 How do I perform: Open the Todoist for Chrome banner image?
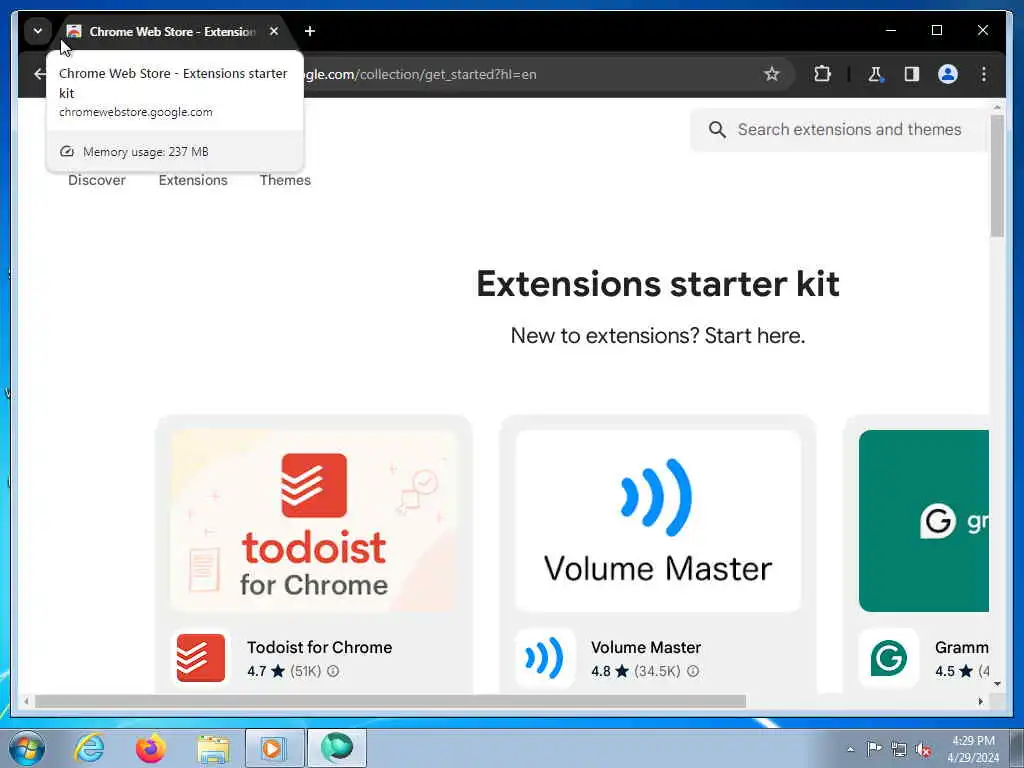[313, 520]
